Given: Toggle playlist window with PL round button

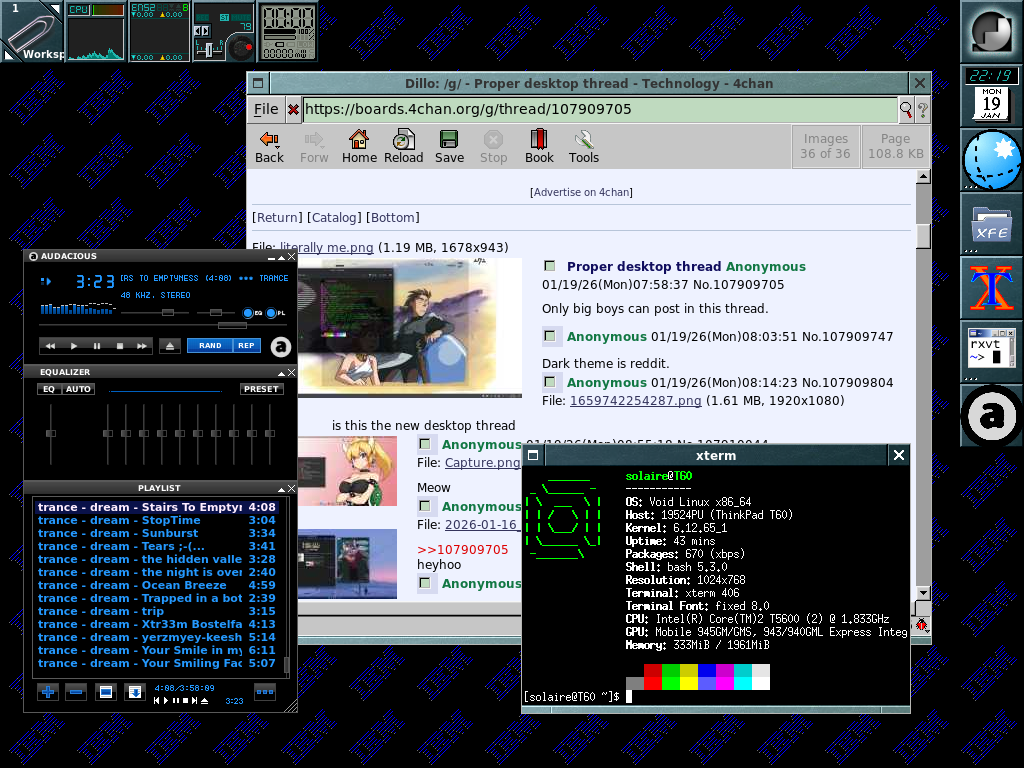Looking at the screenshot, I should point(271,313).
